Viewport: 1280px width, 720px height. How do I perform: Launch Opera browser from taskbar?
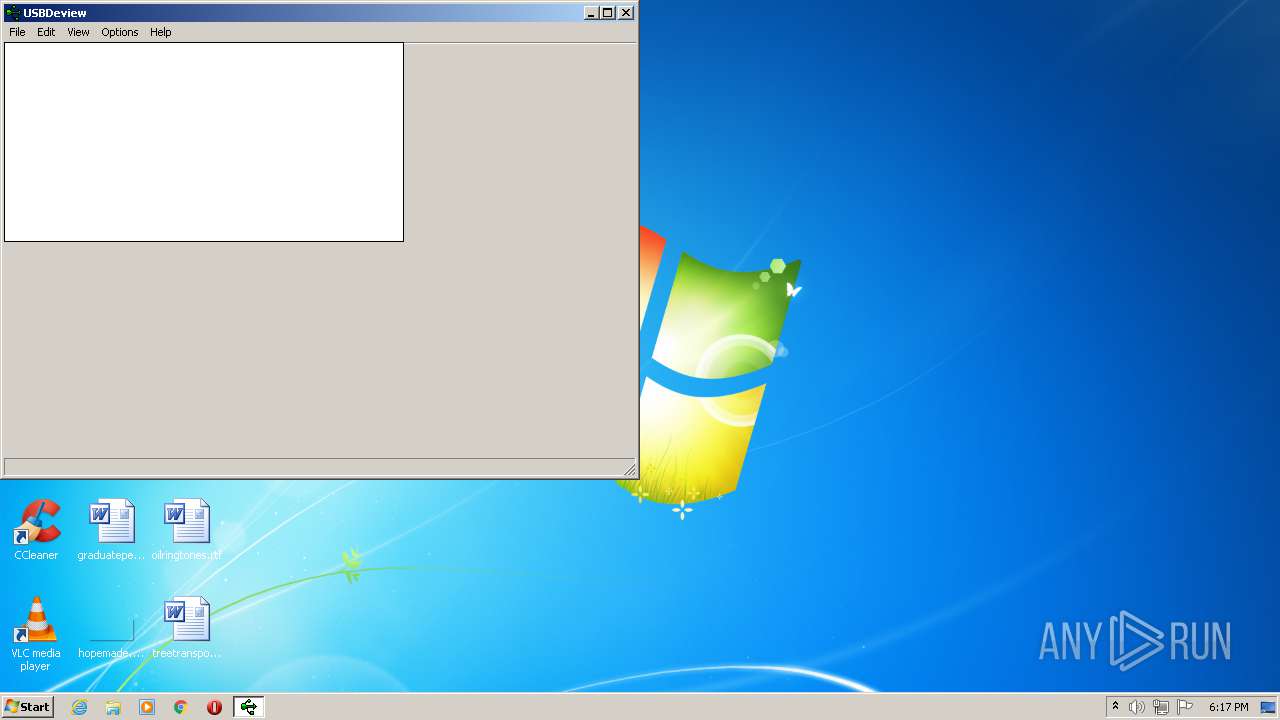coord(214,707)
